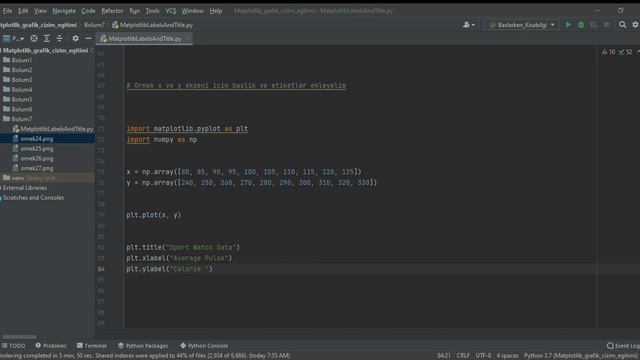Image resolution: width=640 pixels, height=360 pixels.
Task: Open the Python Packages tool window
Action: (143, 346)
